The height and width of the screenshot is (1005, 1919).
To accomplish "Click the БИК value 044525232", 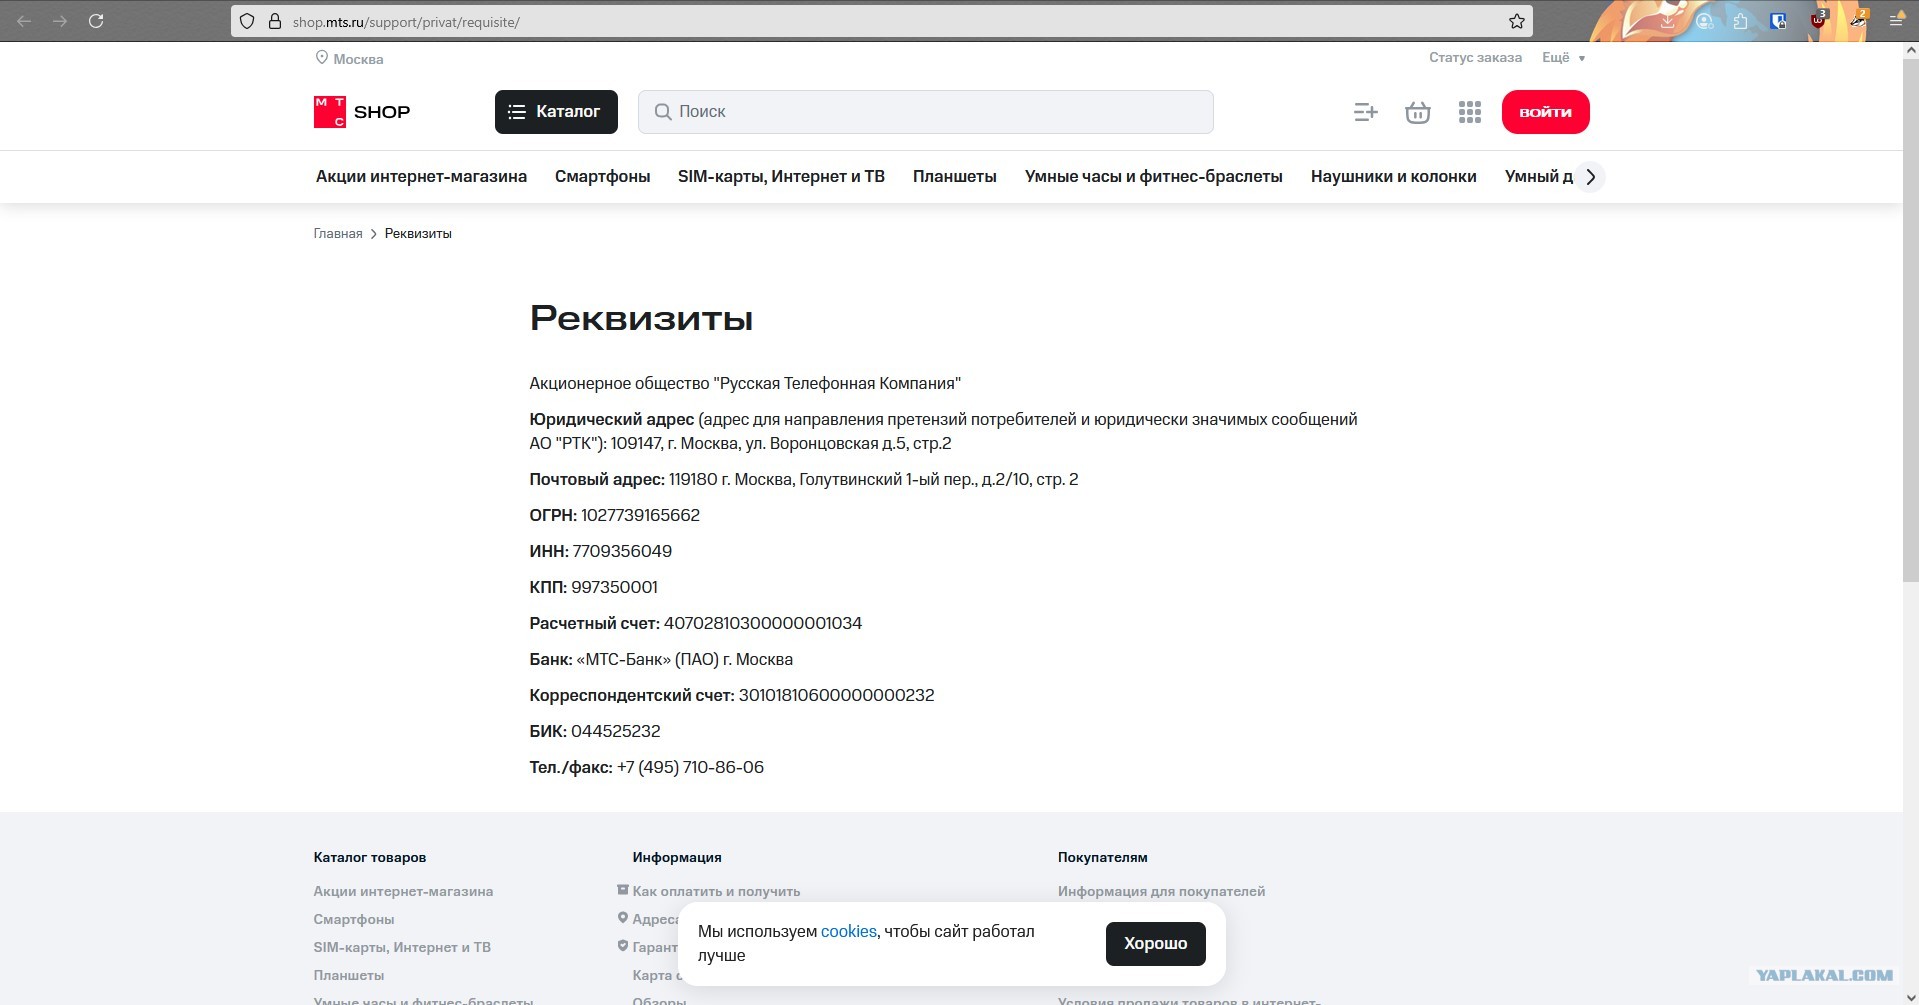I will pyautogui.click(x=616, y=731).
